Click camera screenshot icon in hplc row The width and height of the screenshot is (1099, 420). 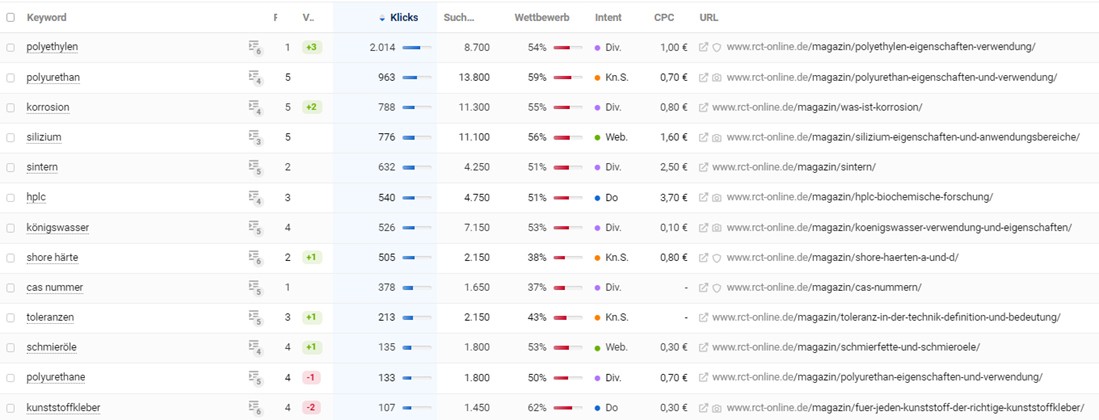(x=717, y=198)
